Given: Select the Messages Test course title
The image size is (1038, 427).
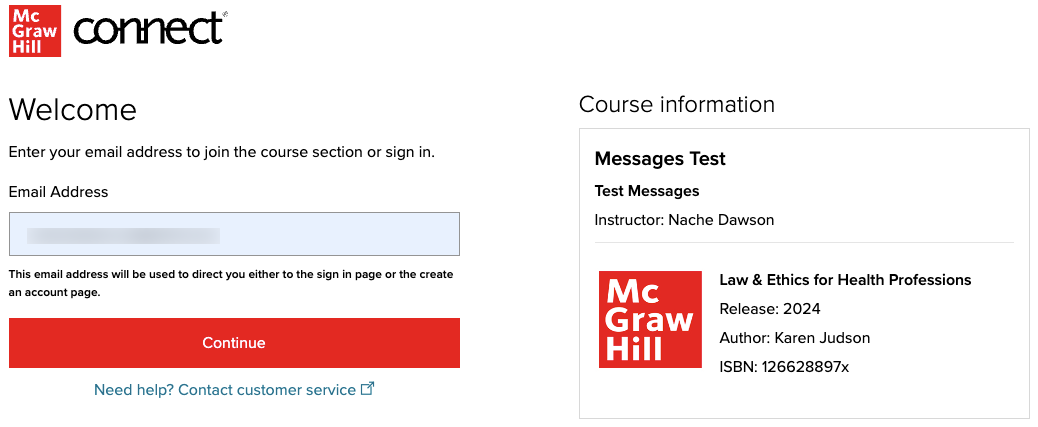Looking at the screenshot, I should pos(660,159).
